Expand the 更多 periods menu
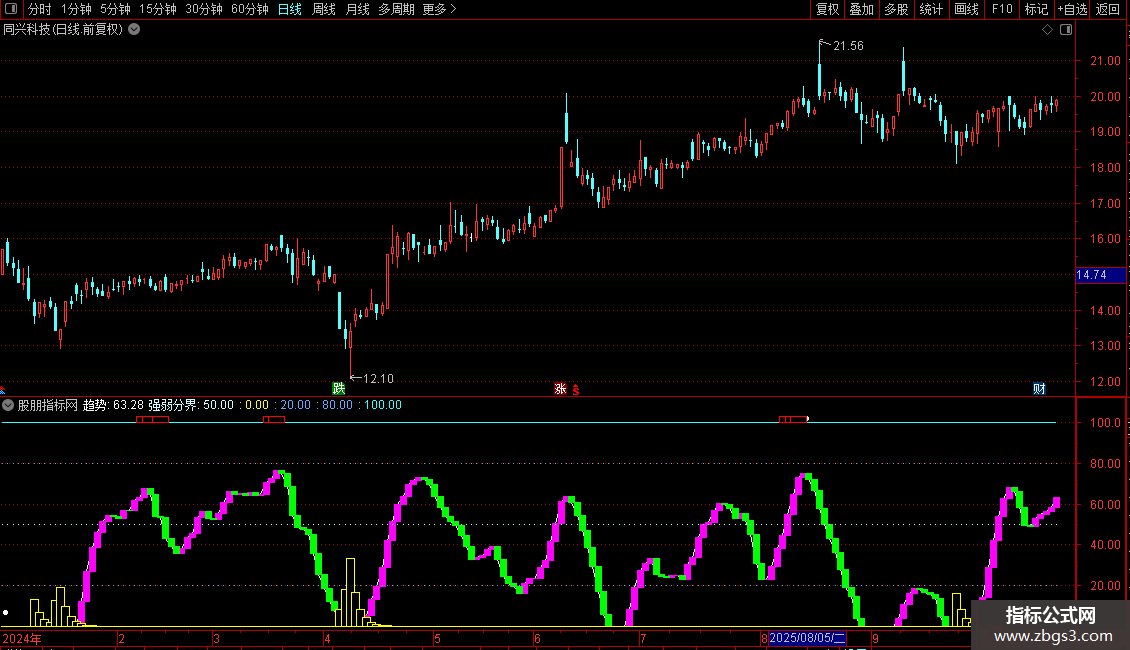1130x650 pixels. click(440, 9)
